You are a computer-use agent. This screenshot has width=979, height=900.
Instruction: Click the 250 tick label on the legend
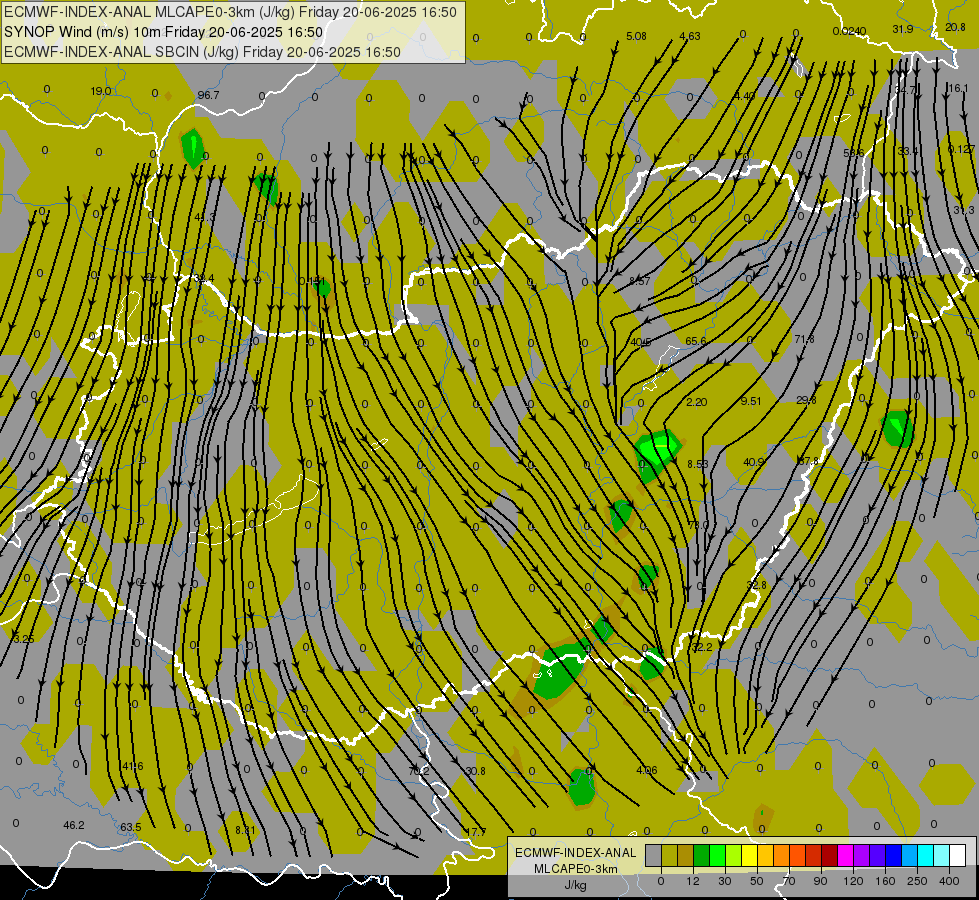pos(917,881)
